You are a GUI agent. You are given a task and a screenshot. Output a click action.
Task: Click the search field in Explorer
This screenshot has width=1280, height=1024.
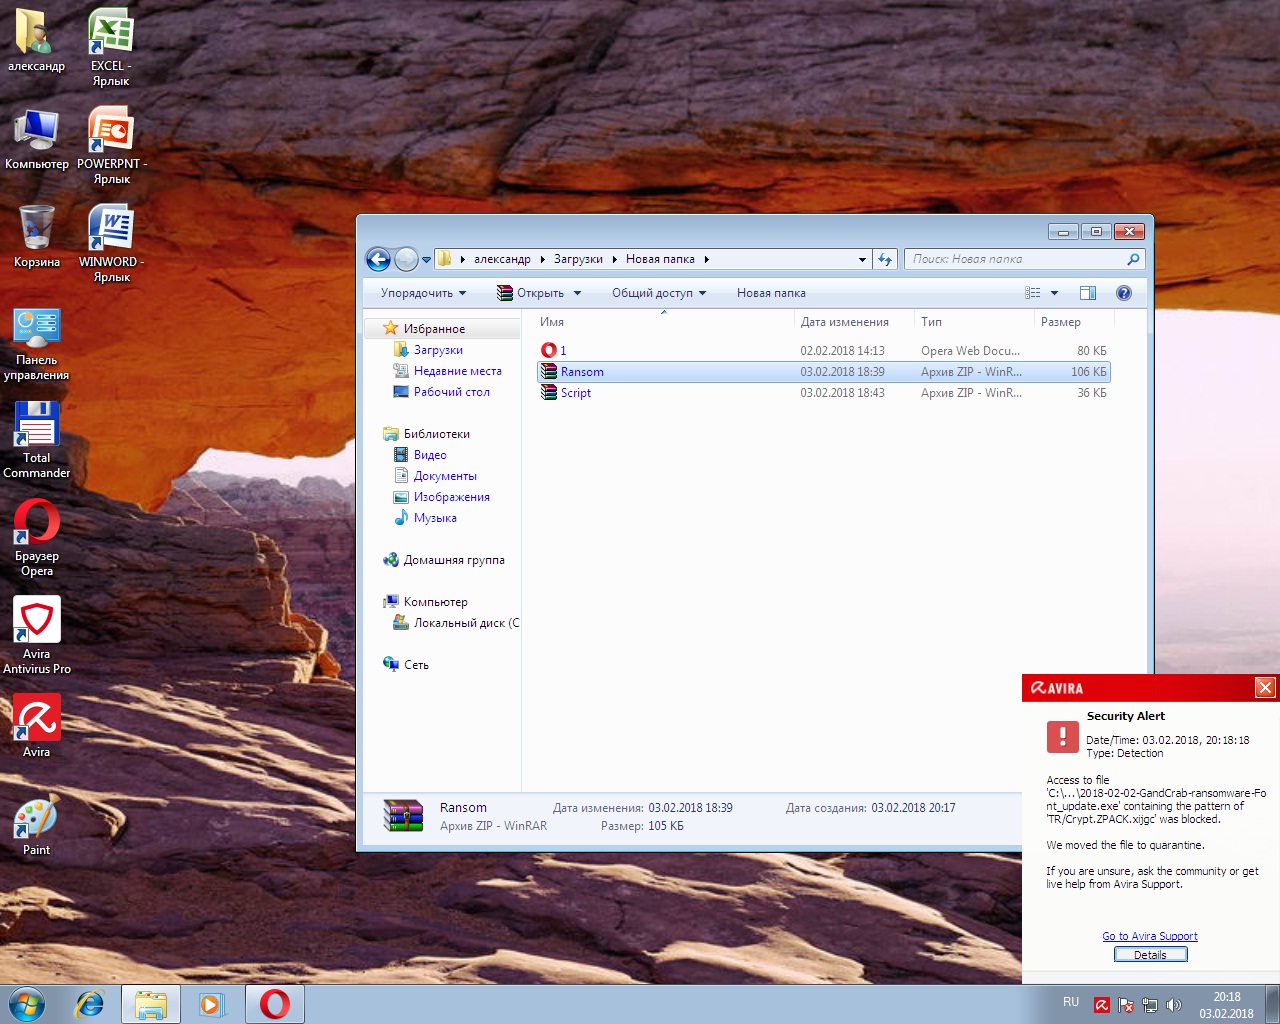(x=1015, y=259)
